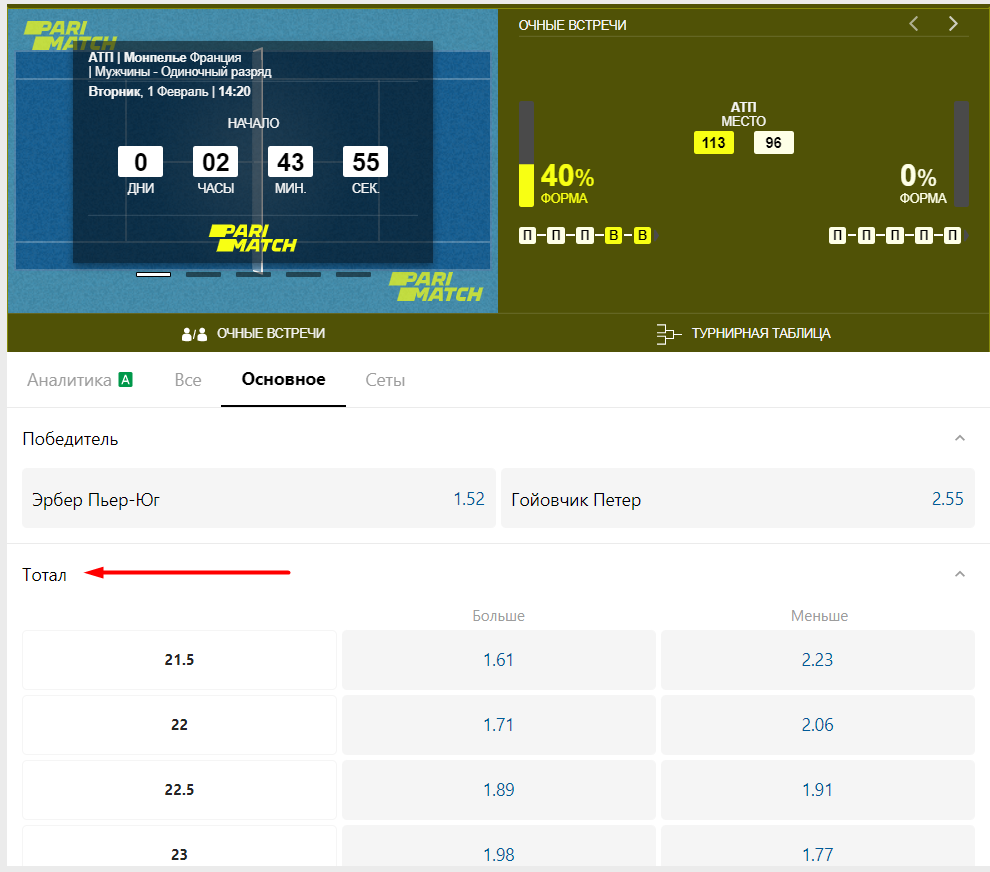Go to previous head-to-head slide arrow

(914, 24)
